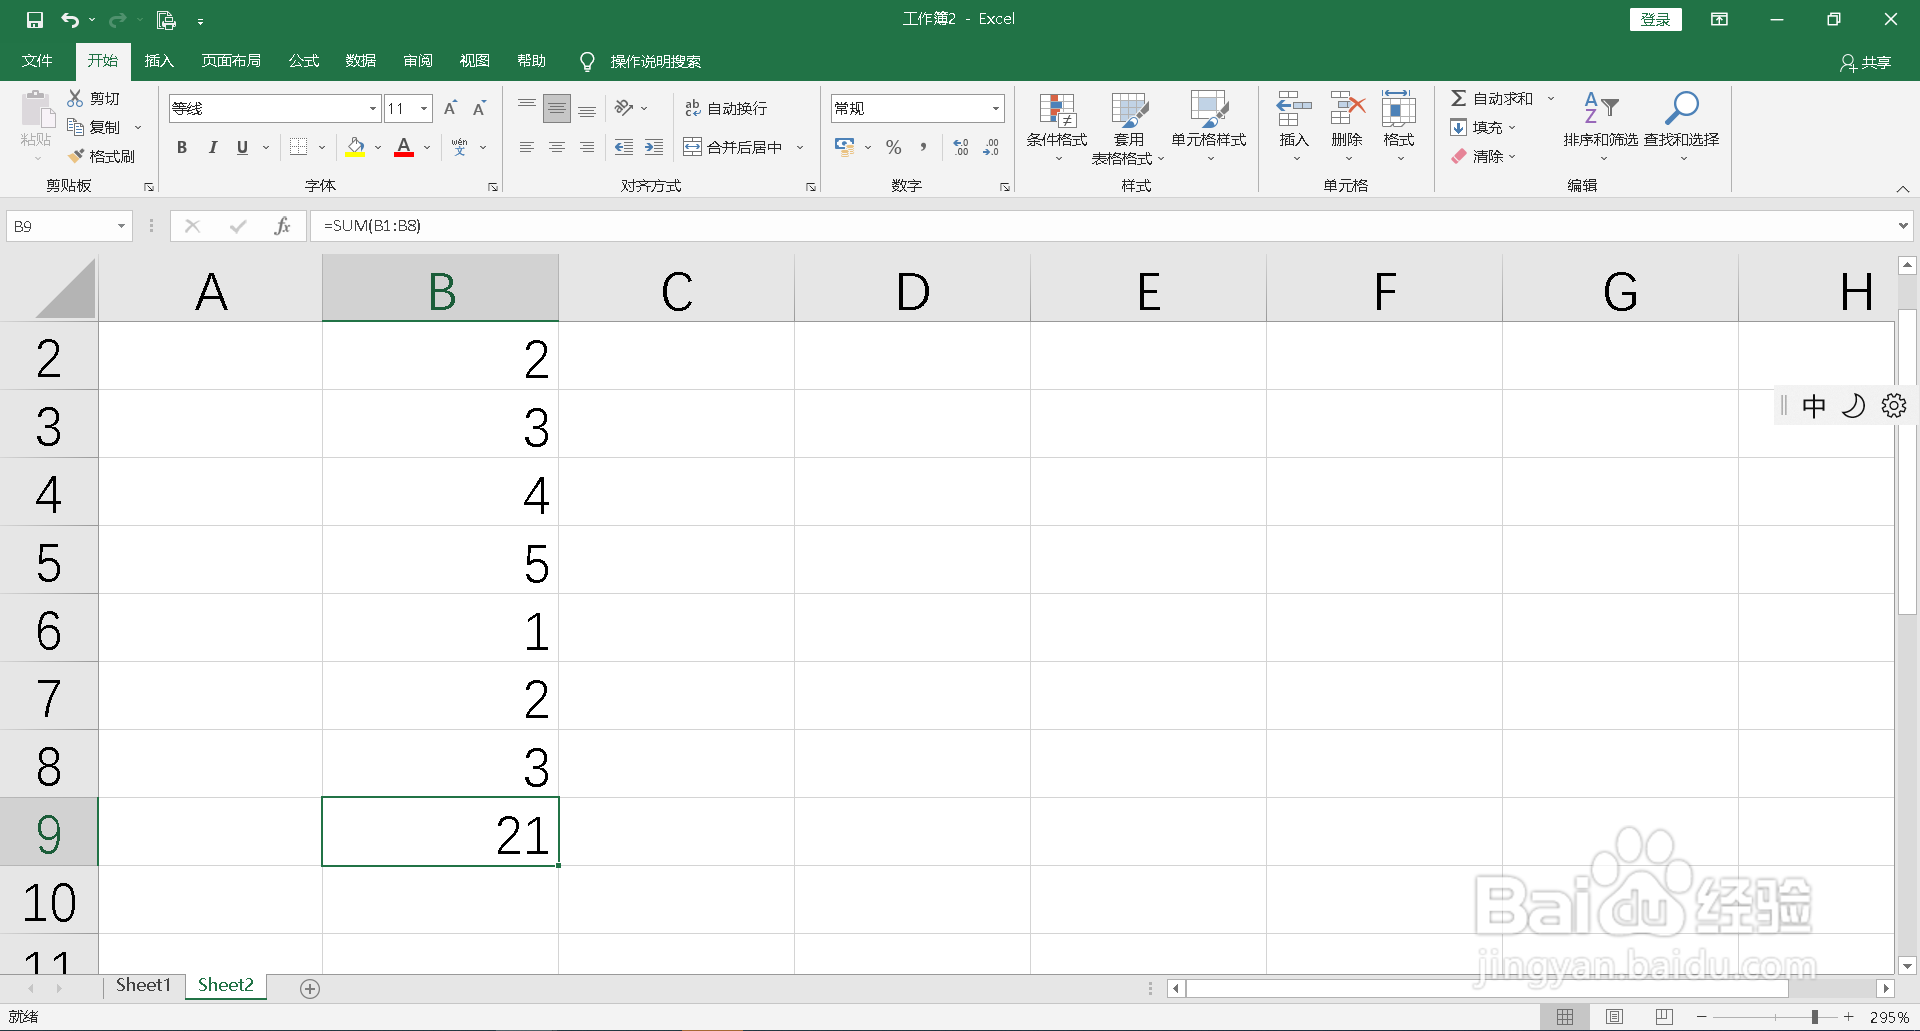Toggle middle align button
The width and height of the screenshot is (1920, 1031).
[557, 108]
